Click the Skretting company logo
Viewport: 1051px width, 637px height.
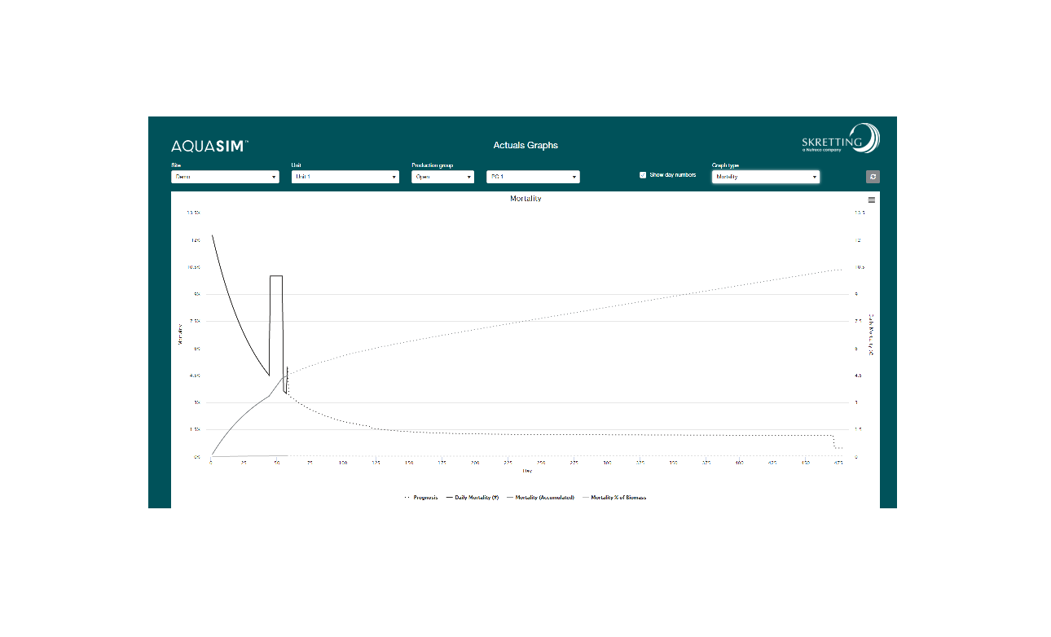840,140
